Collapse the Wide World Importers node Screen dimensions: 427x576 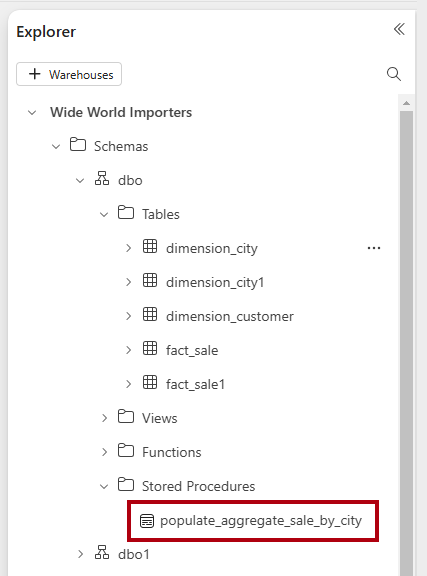32,112
